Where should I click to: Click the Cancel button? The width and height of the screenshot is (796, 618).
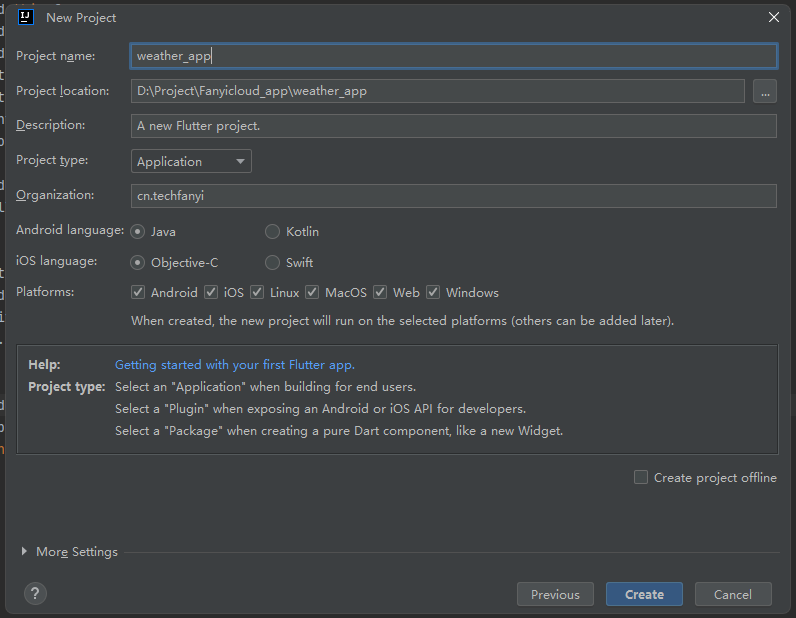tap(733, 594)
